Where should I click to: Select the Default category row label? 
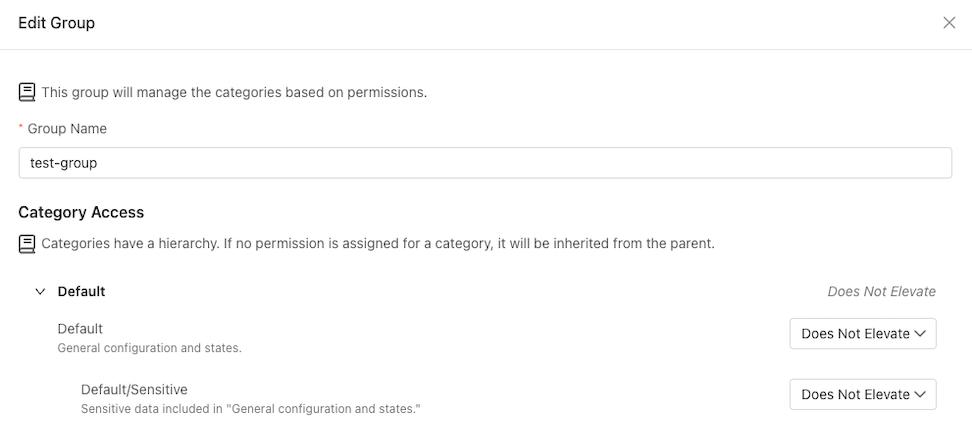pyautogui.click(x=80, y=328)
